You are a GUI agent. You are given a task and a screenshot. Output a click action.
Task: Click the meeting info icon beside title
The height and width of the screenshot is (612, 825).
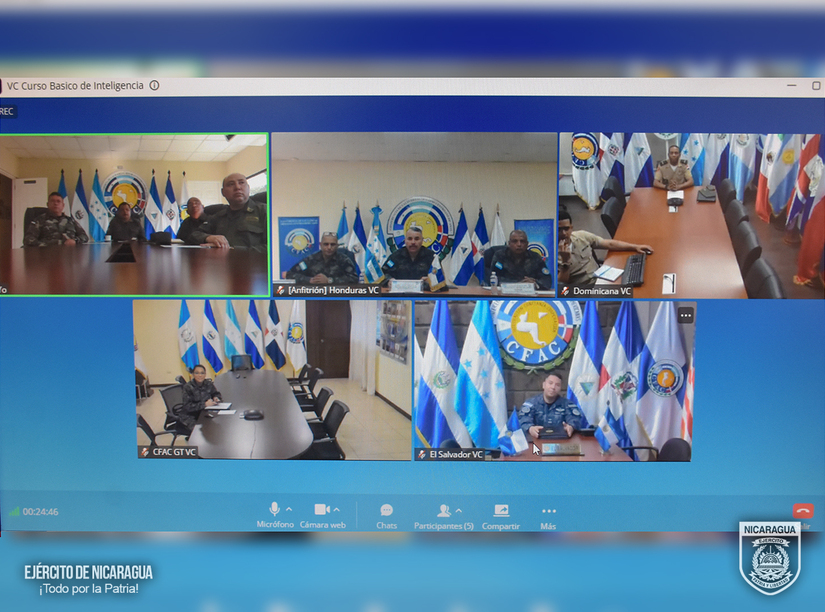click(154, 86)
